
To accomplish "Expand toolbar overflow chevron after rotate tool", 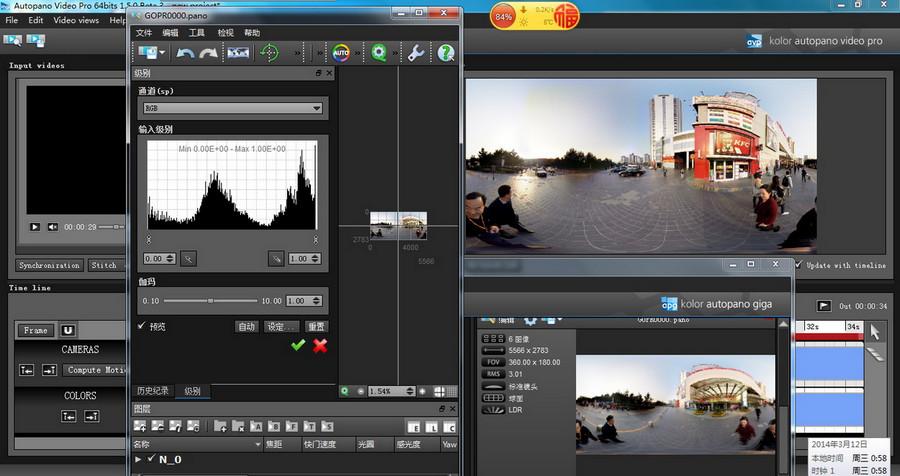I will point(297,53).
